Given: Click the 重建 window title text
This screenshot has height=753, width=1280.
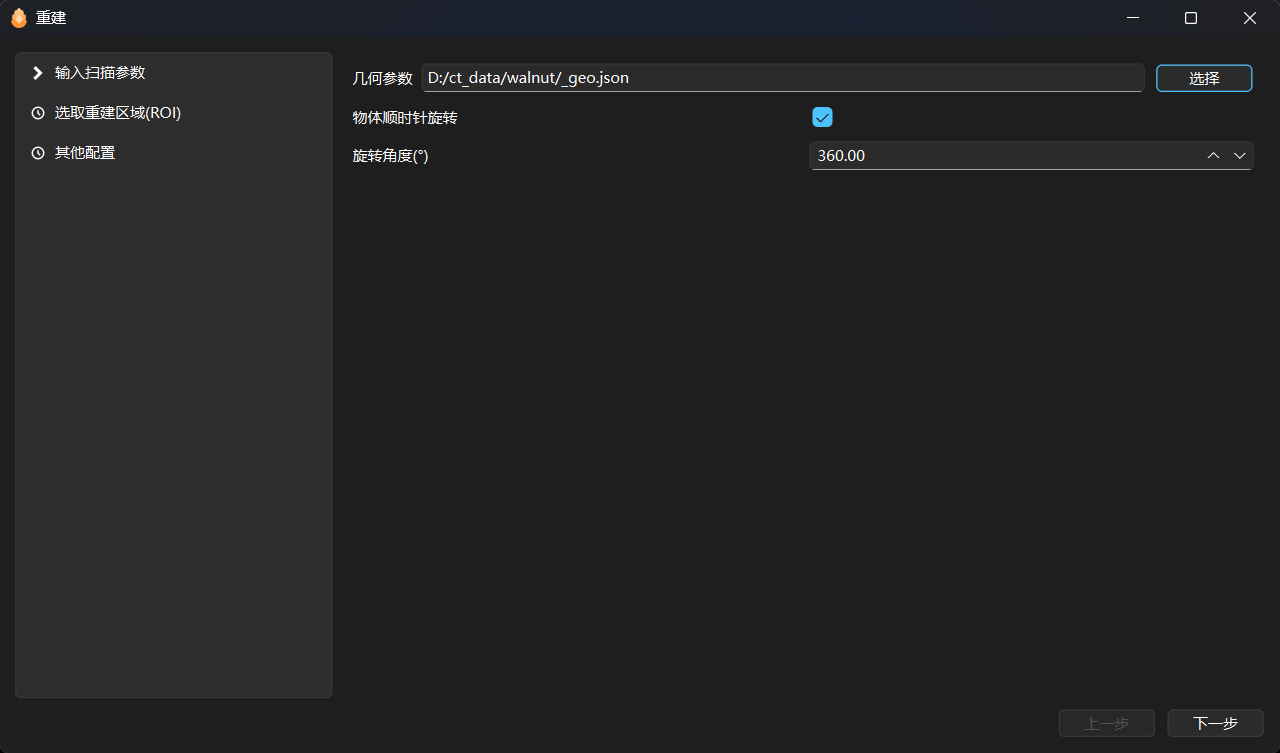Looking at the screenshot, I should pyautogui.click(x=51, y=18).
